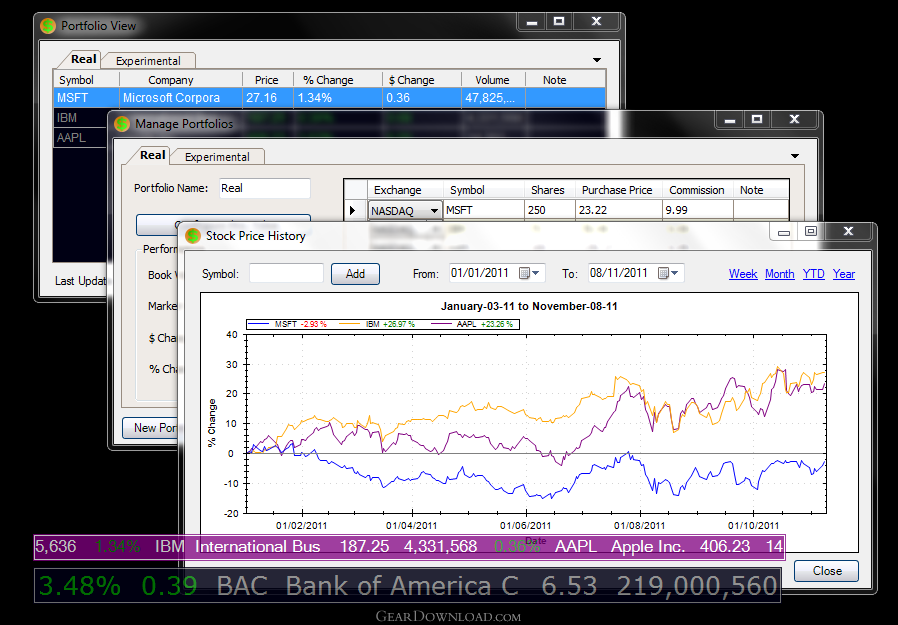
Task: Switch to Real tab in Portfolio View
Action: pyautogui.click(x=83, y=59)
